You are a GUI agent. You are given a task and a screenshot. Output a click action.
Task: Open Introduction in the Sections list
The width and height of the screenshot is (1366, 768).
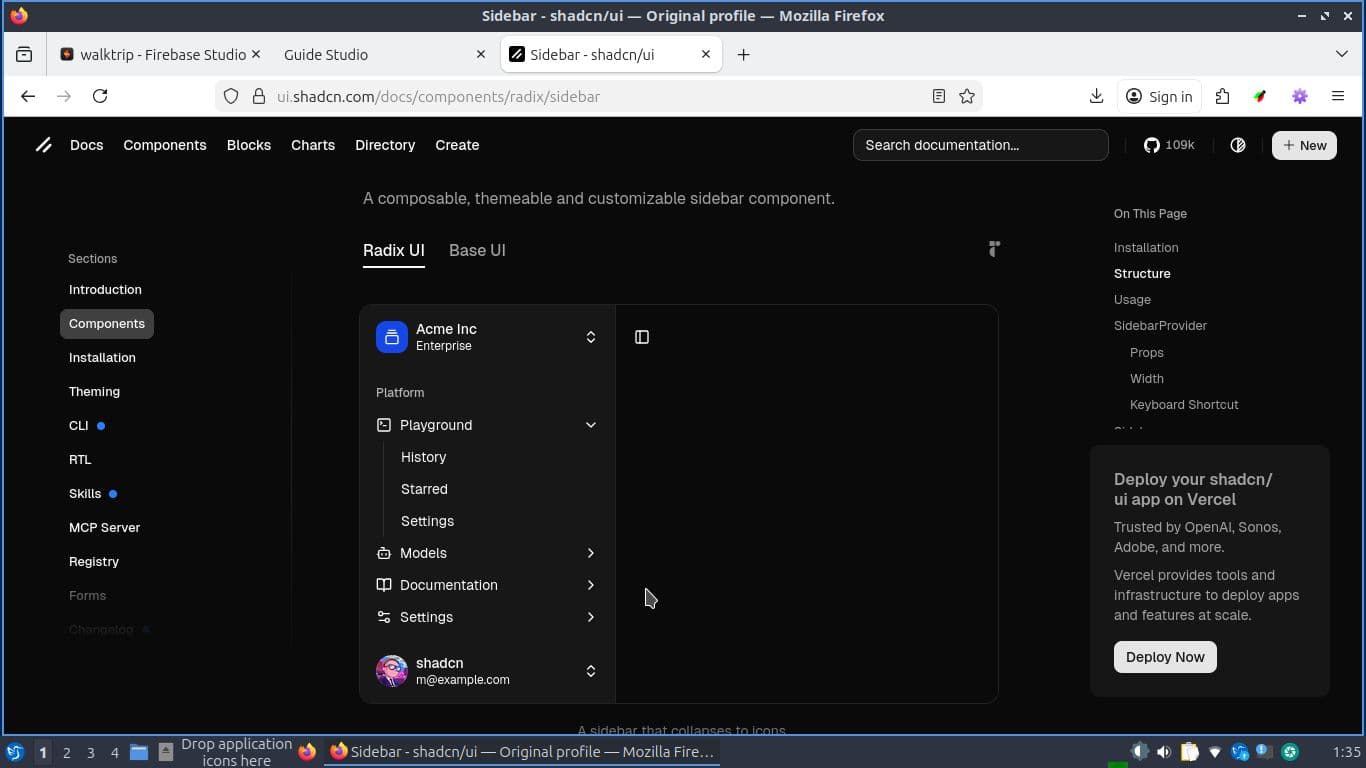click(105, 290)
